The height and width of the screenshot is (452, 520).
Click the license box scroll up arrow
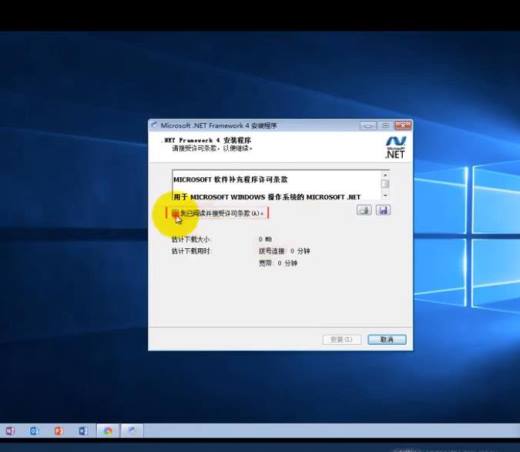point(385,175)
